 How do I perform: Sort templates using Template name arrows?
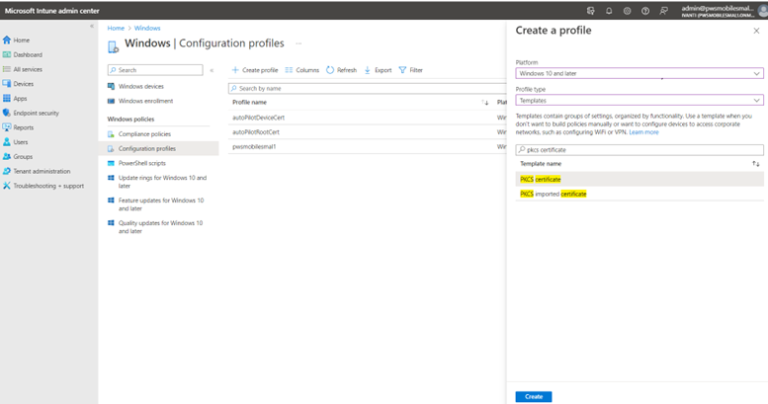[x=756, y=164]
